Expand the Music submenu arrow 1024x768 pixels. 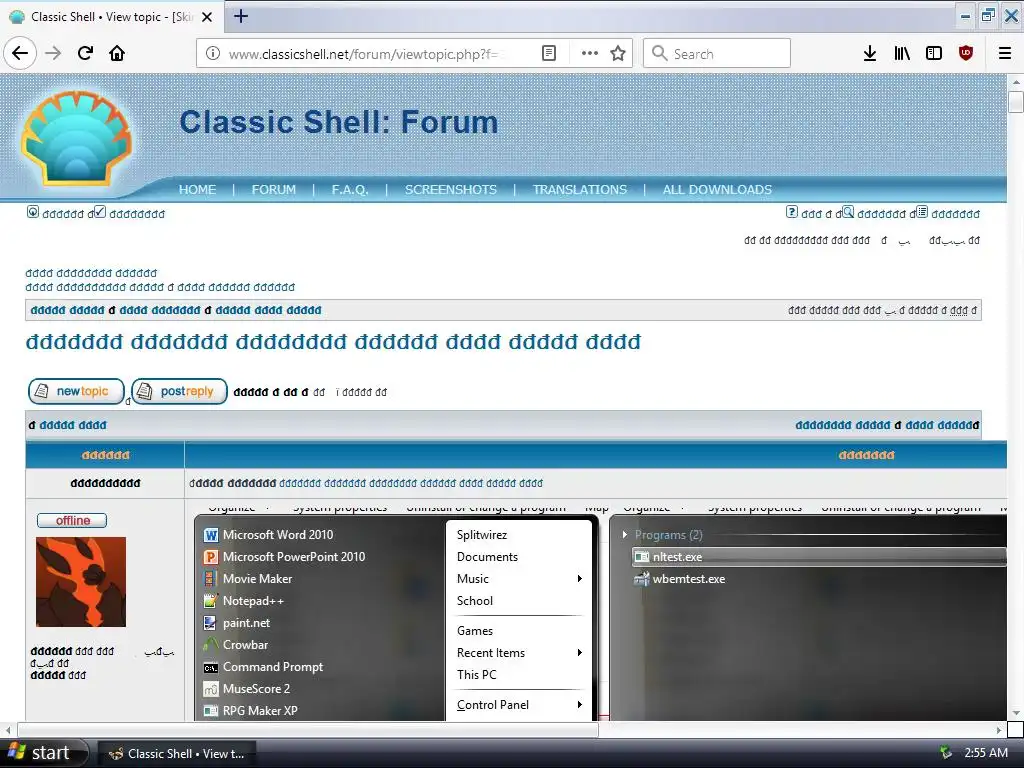(x=579, y=579)
